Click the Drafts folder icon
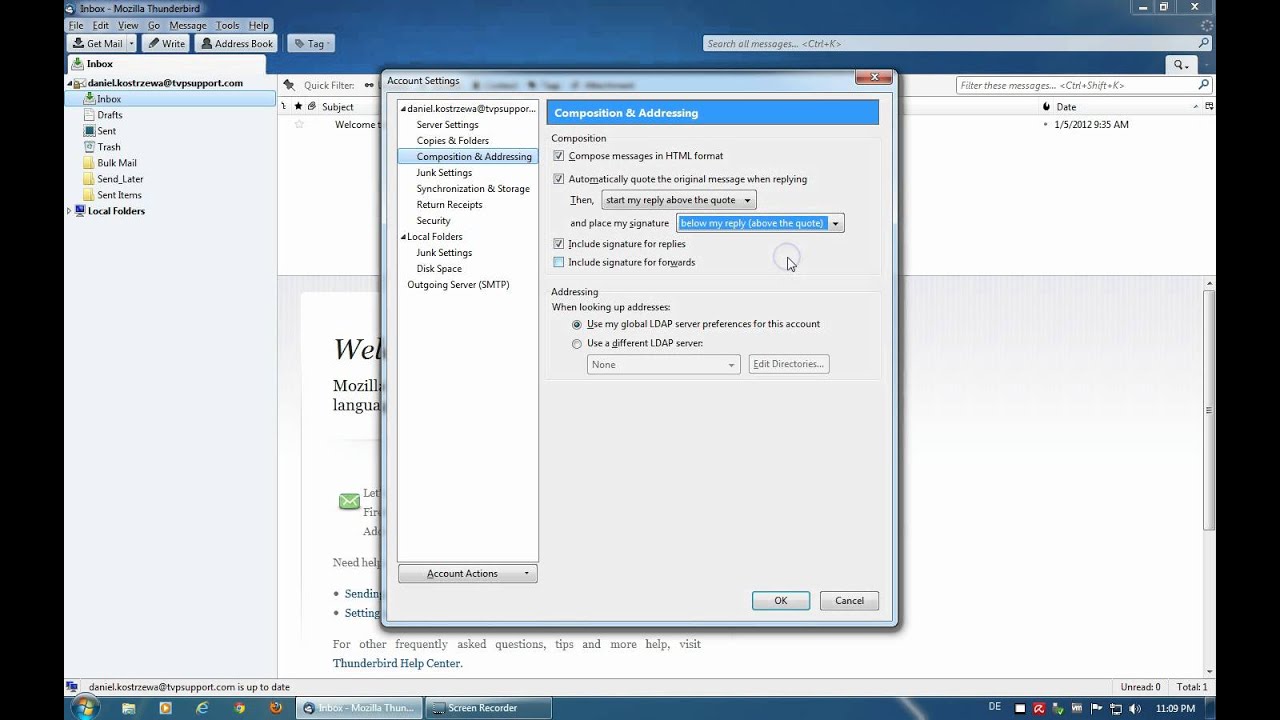The width and height of the screenshot is (1280, 720). (89, 115)
